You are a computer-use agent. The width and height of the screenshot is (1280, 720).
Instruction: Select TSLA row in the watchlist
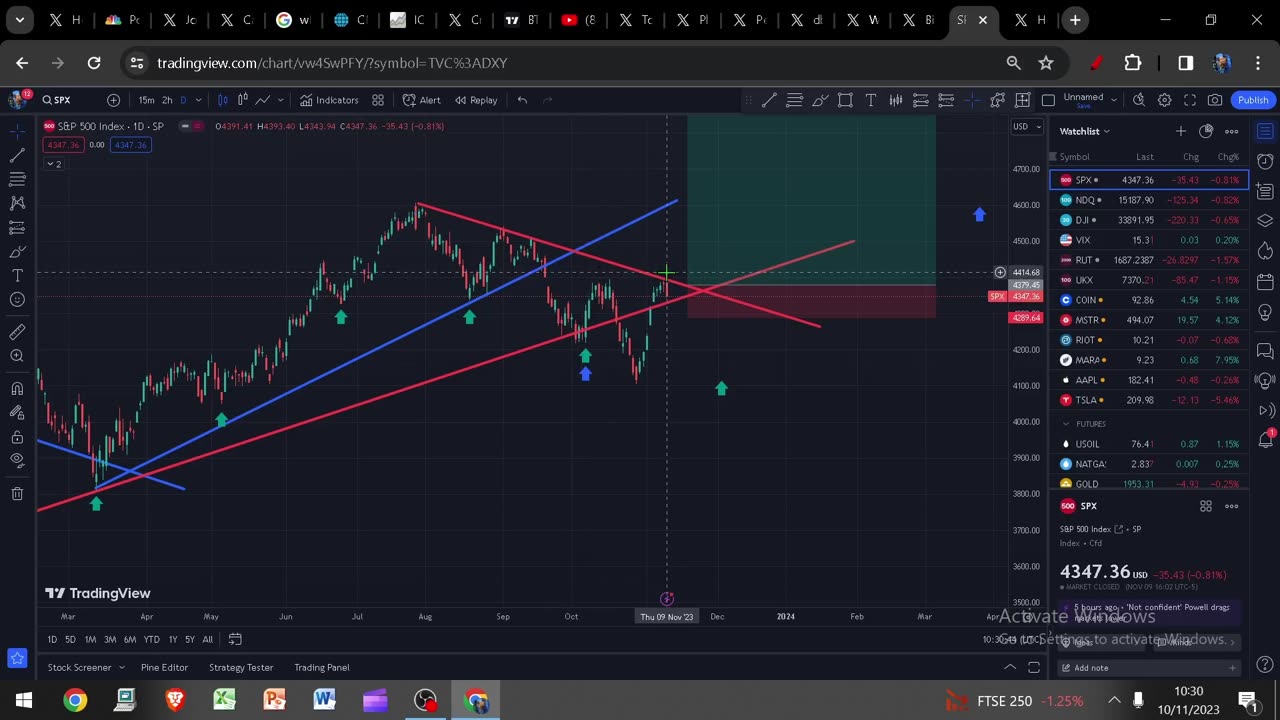1149,400
